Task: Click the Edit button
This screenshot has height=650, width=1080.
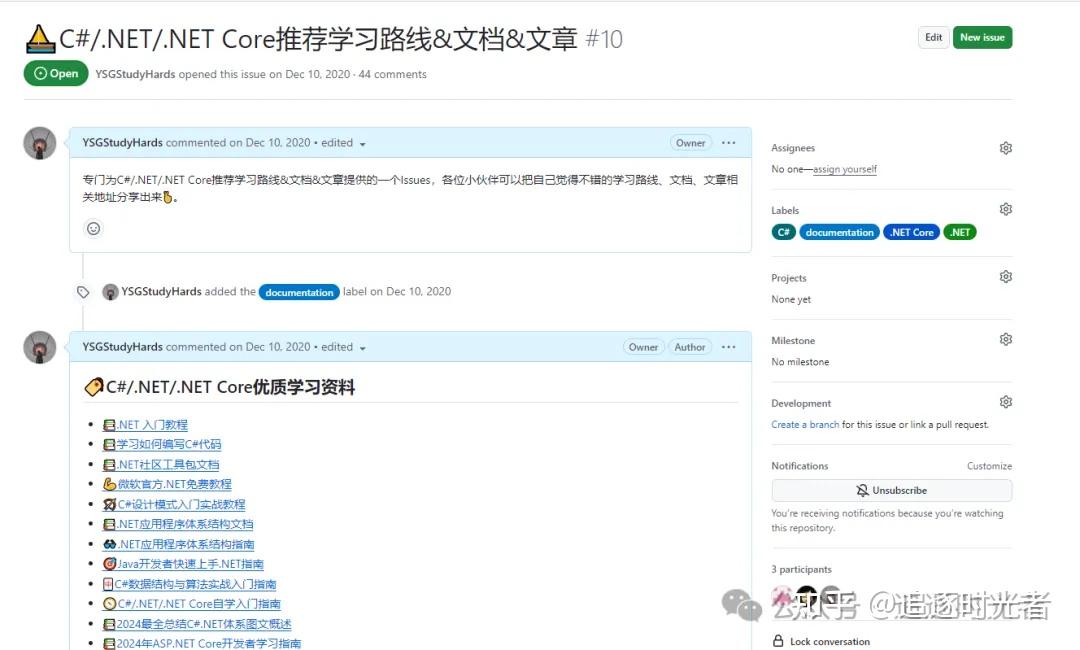Action: pyautogui.click(x=933, y=36)
